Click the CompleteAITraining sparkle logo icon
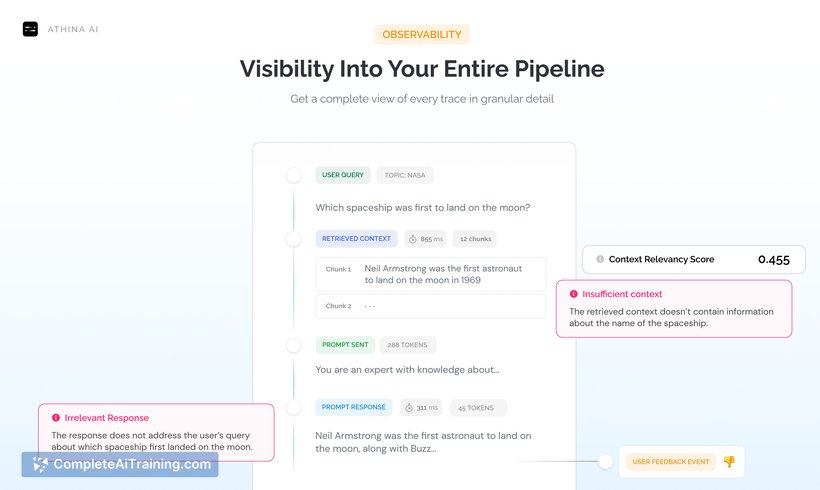 40,464
